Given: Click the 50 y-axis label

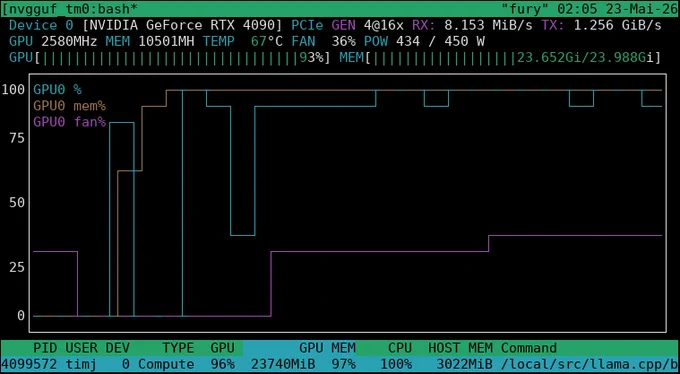Looking at the screenshot, I should coord(17,203).
